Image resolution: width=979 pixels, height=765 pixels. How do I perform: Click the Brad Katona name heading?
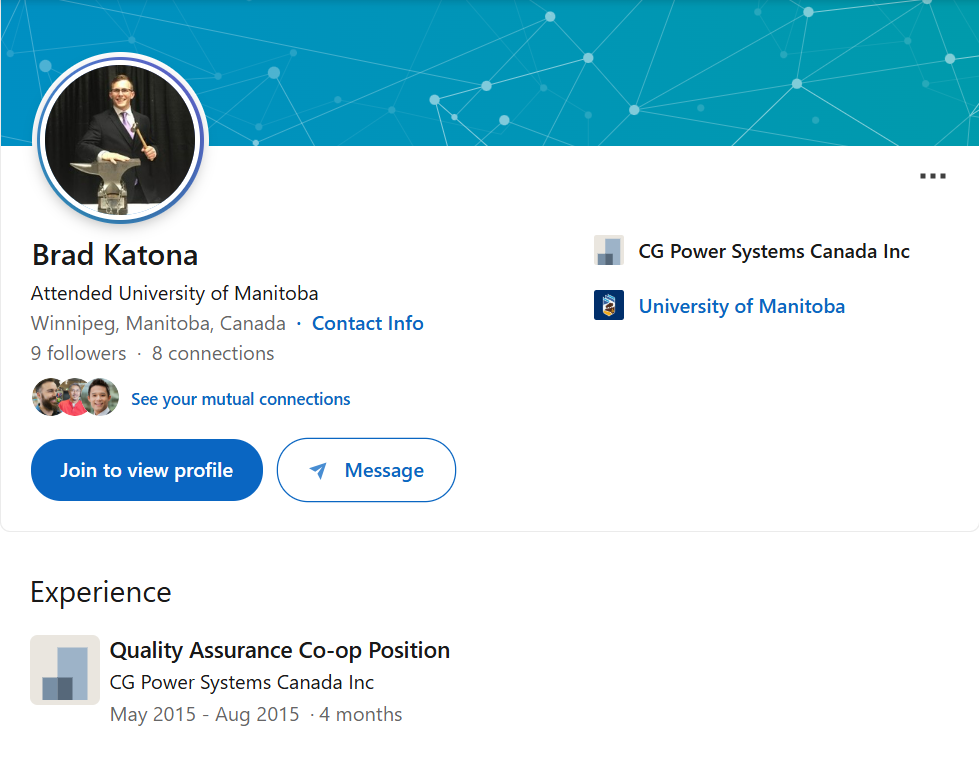(115, 255)
